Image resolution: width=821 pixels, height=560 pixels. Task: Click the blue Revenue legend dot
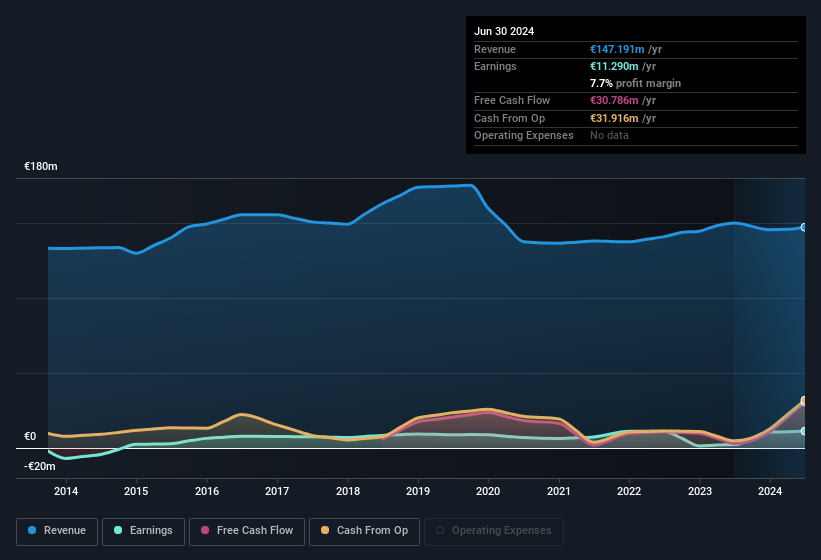32,530
